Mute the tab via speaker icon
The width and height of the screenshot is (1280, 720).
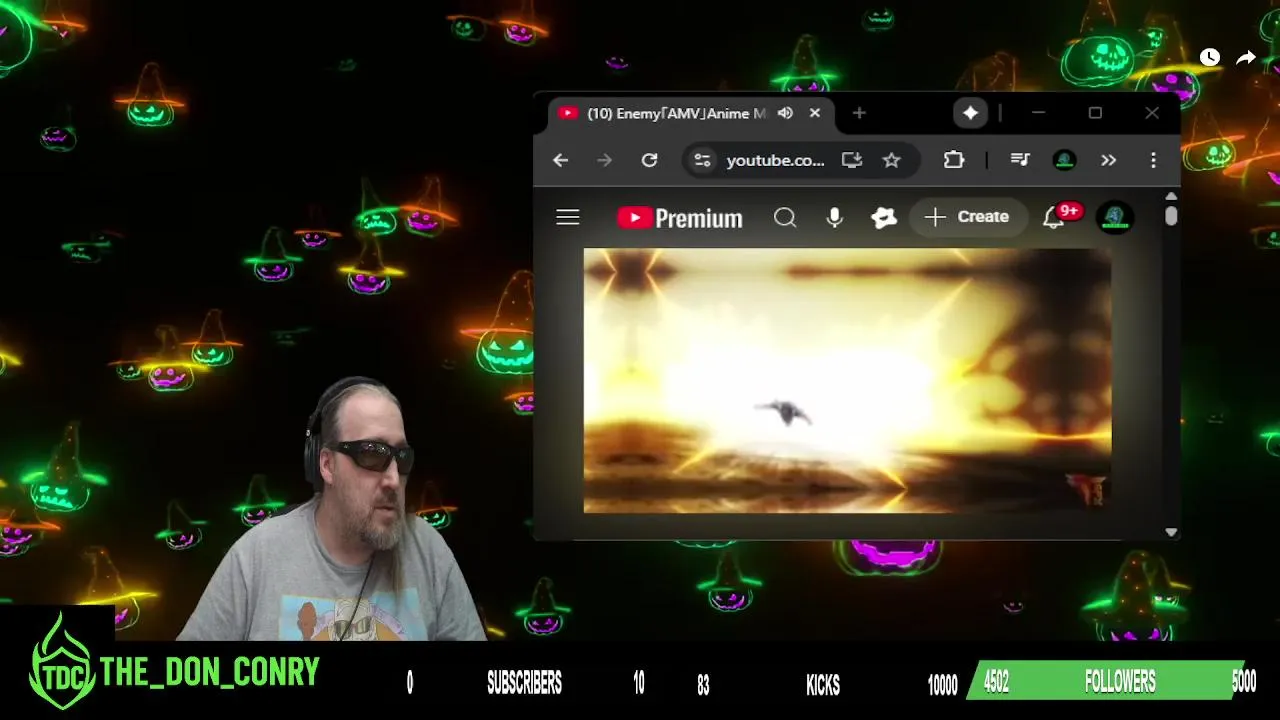[785, 113]
